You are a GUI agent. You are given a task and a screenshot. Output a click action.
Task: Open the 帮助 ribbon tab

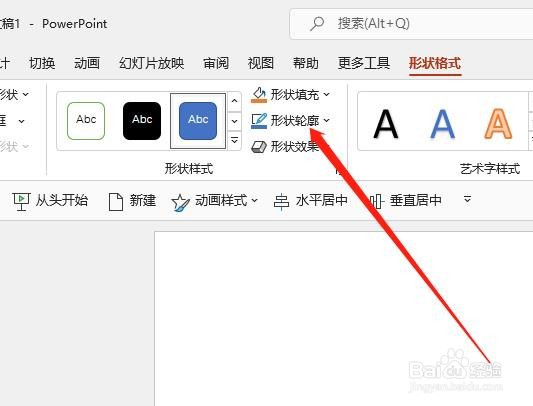[306, 63]
